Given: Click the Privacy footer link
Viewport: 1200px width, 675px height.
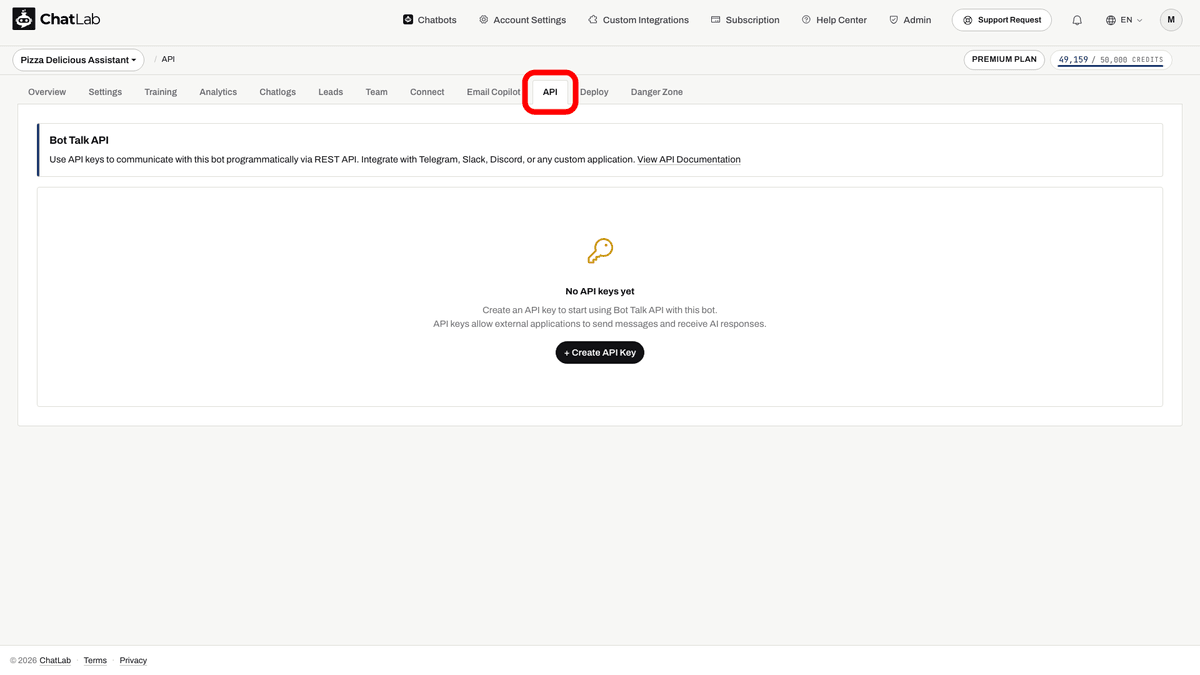Looking at the screenshot, I should 133,660.
